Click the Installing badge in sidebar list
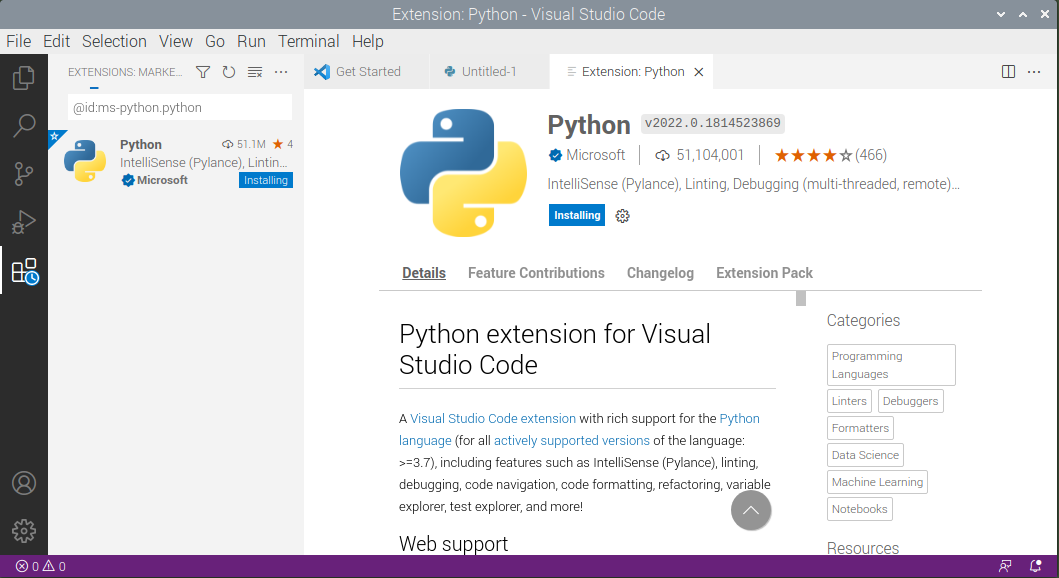The width and height of the screenshot is (1059, 578). coord(265,180)
